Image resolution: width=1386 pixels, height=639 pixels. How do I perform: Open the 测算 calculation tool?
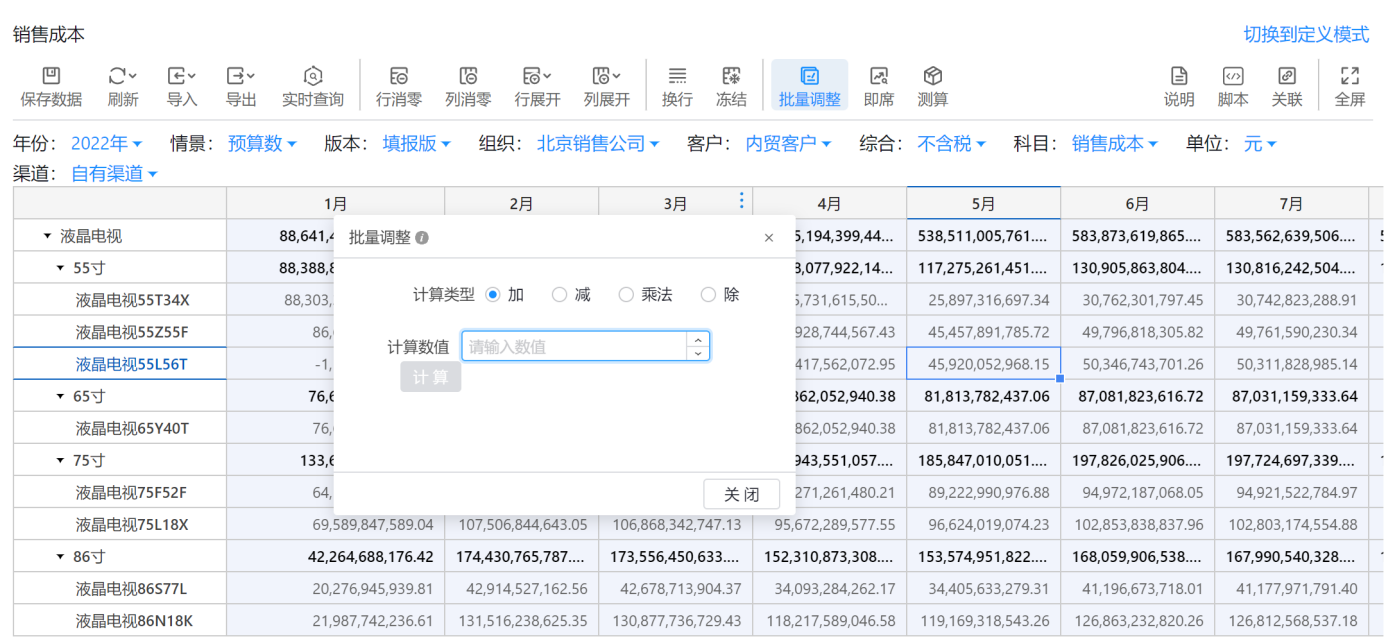[x=932, y=77]
